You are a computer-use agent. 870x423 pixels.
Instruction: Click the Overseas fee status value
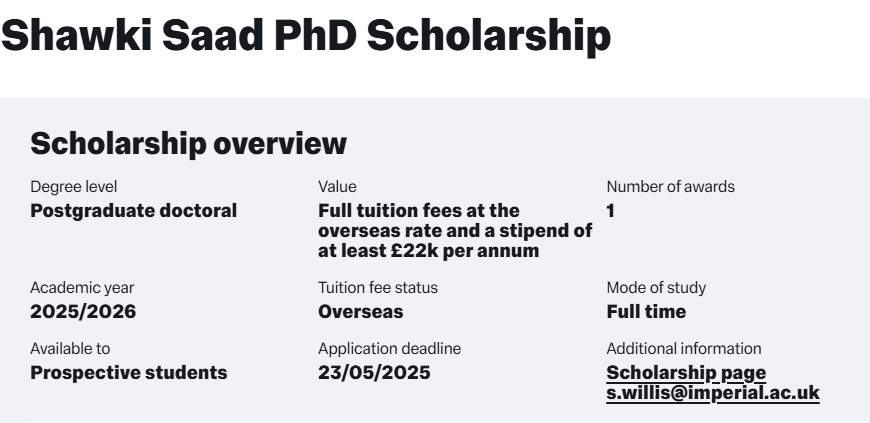pyautogui.click(x=361, y=312)
